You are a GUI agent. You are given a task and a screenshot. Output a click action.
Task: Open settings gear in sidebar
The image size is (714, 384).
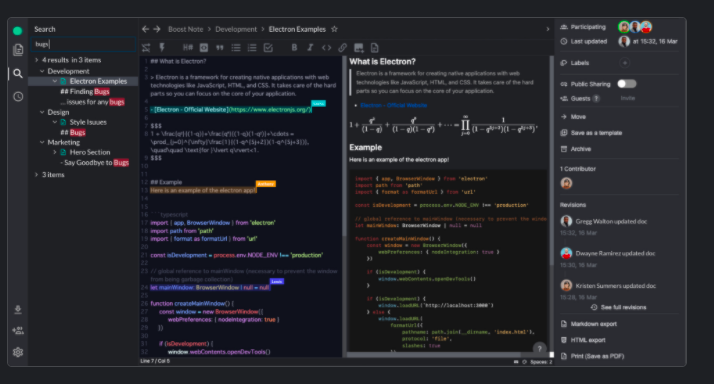tap(18, 352)
